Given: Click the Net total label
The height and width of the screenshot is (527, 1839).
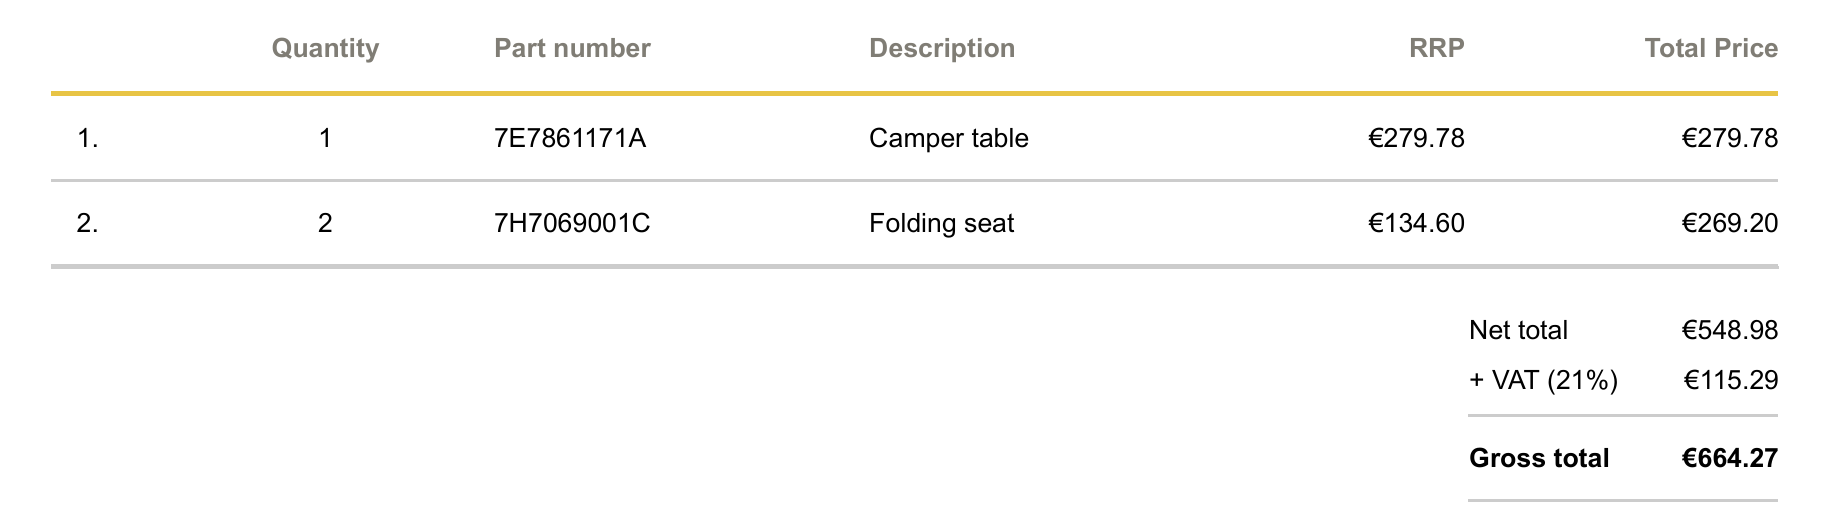Looking at the screenshot, I should coord(1518,330).
